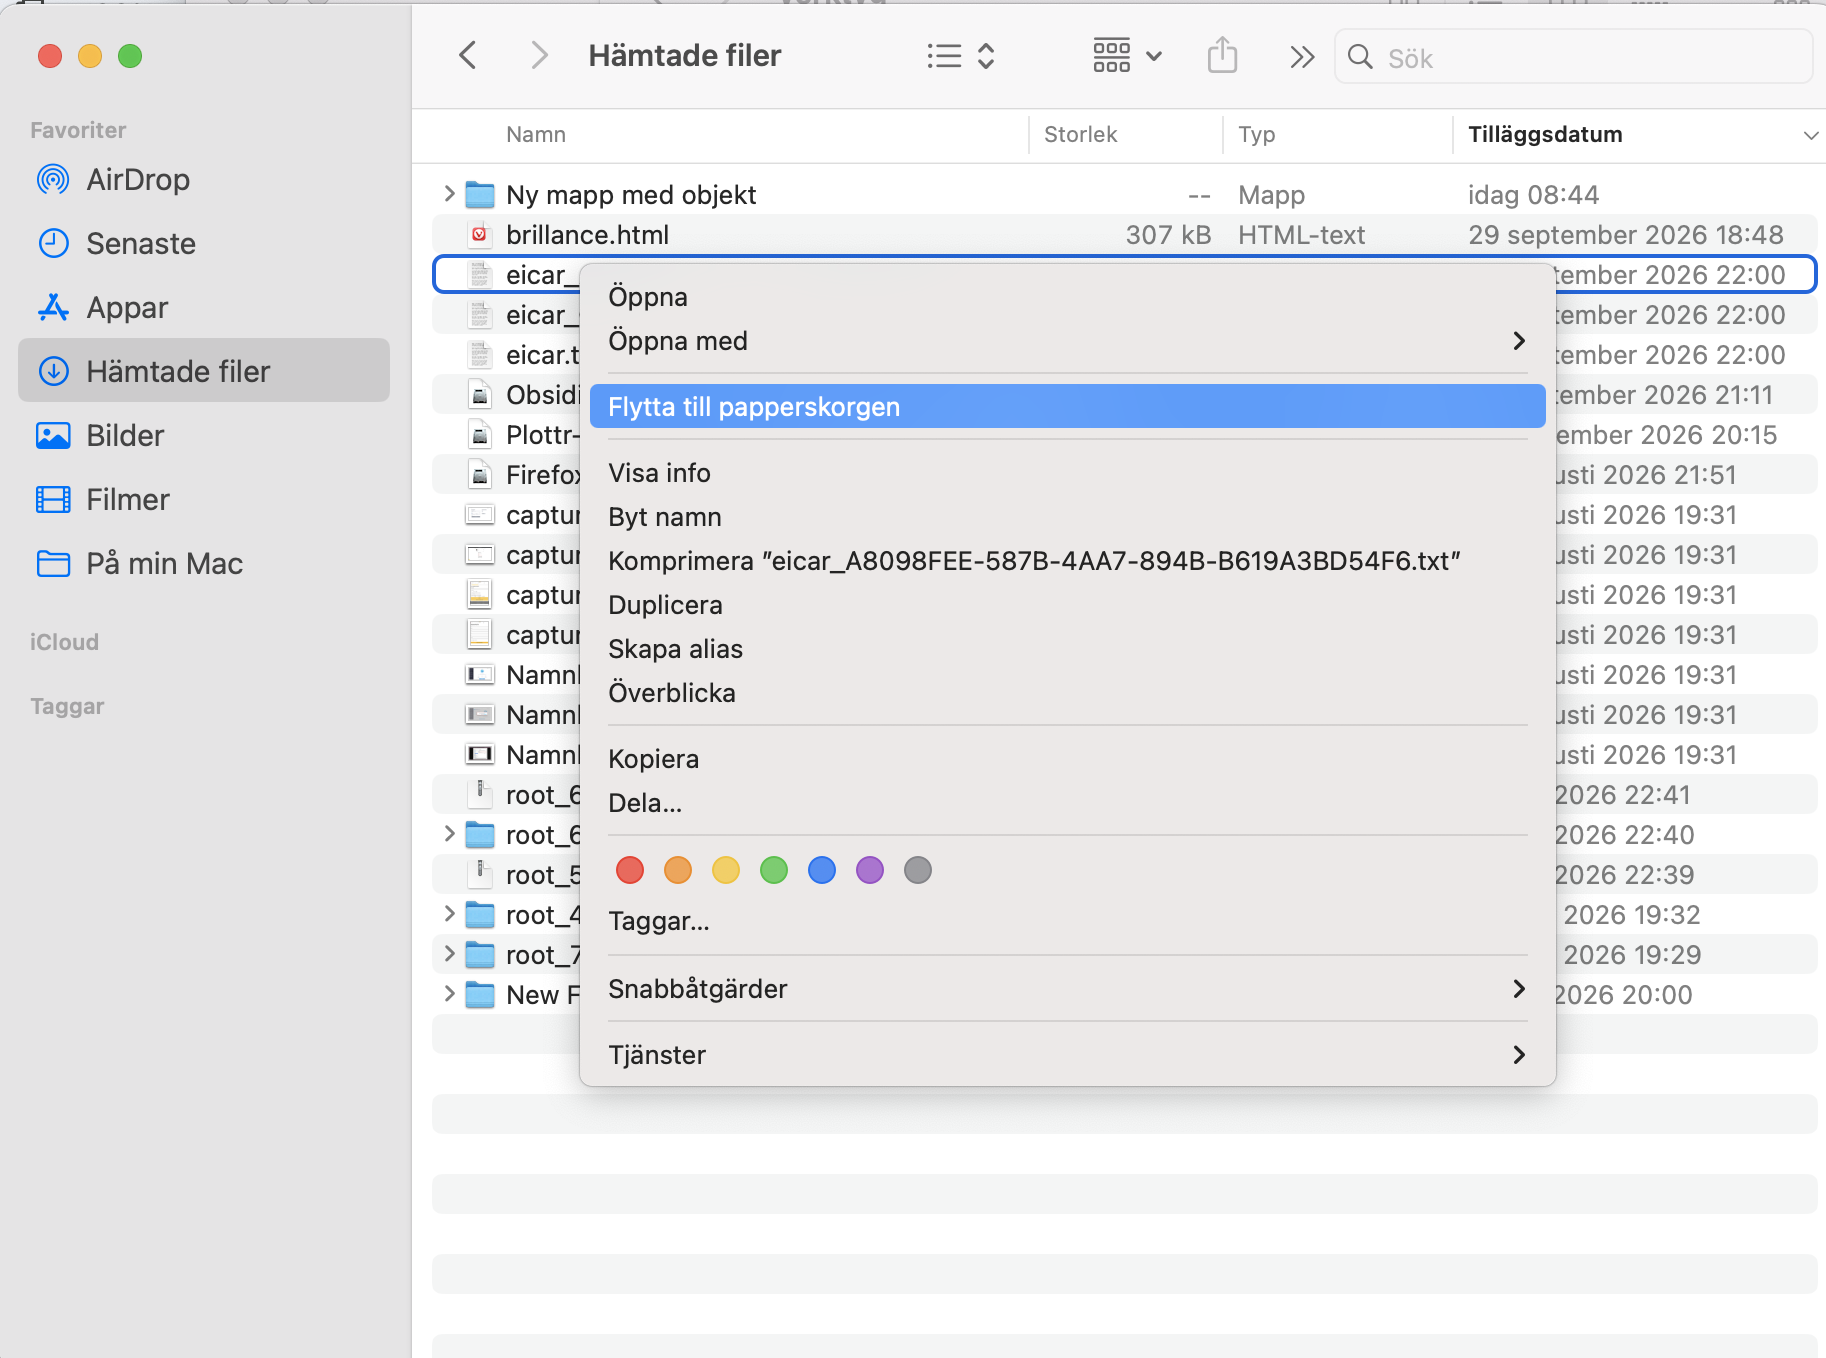This screenshot has height=1358, width=1826.
Task: Expand the New F folder row
Action: [x=449, y=993]
